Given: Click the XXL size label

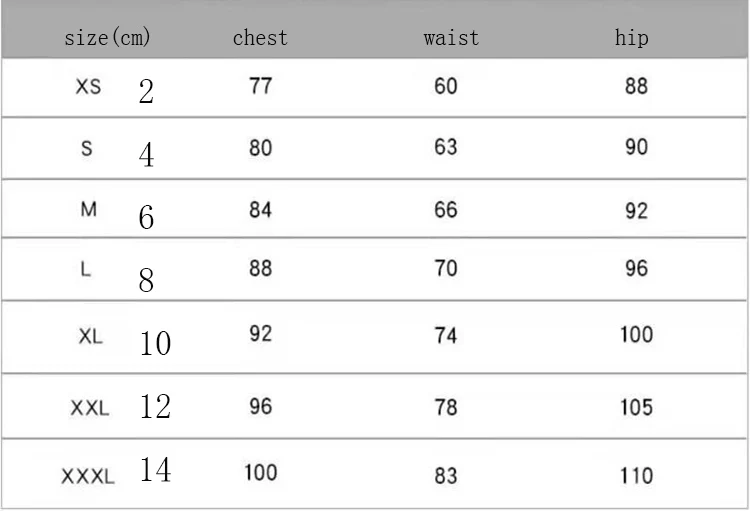Looking at the screenshot, I should (x=90, y=408).
